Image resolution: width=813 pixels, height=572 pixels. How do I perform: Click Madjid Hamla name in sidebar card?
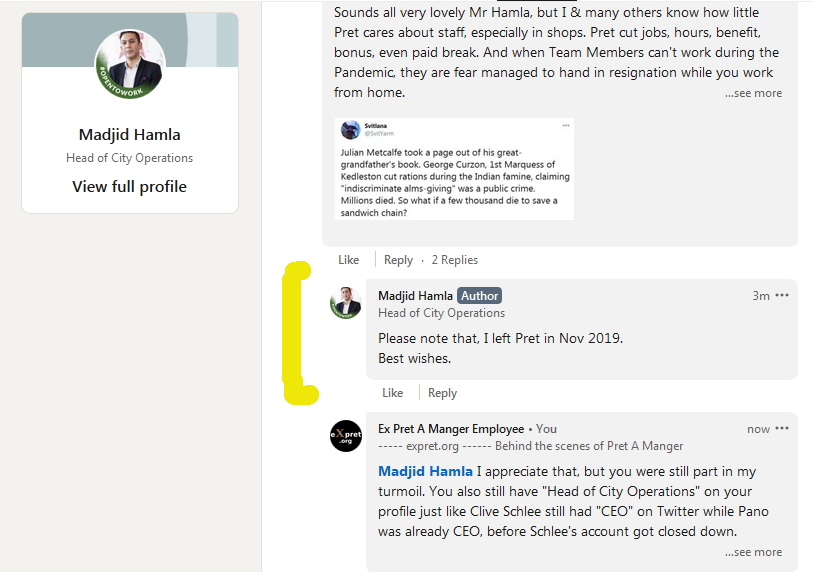[x=129, y=135]
